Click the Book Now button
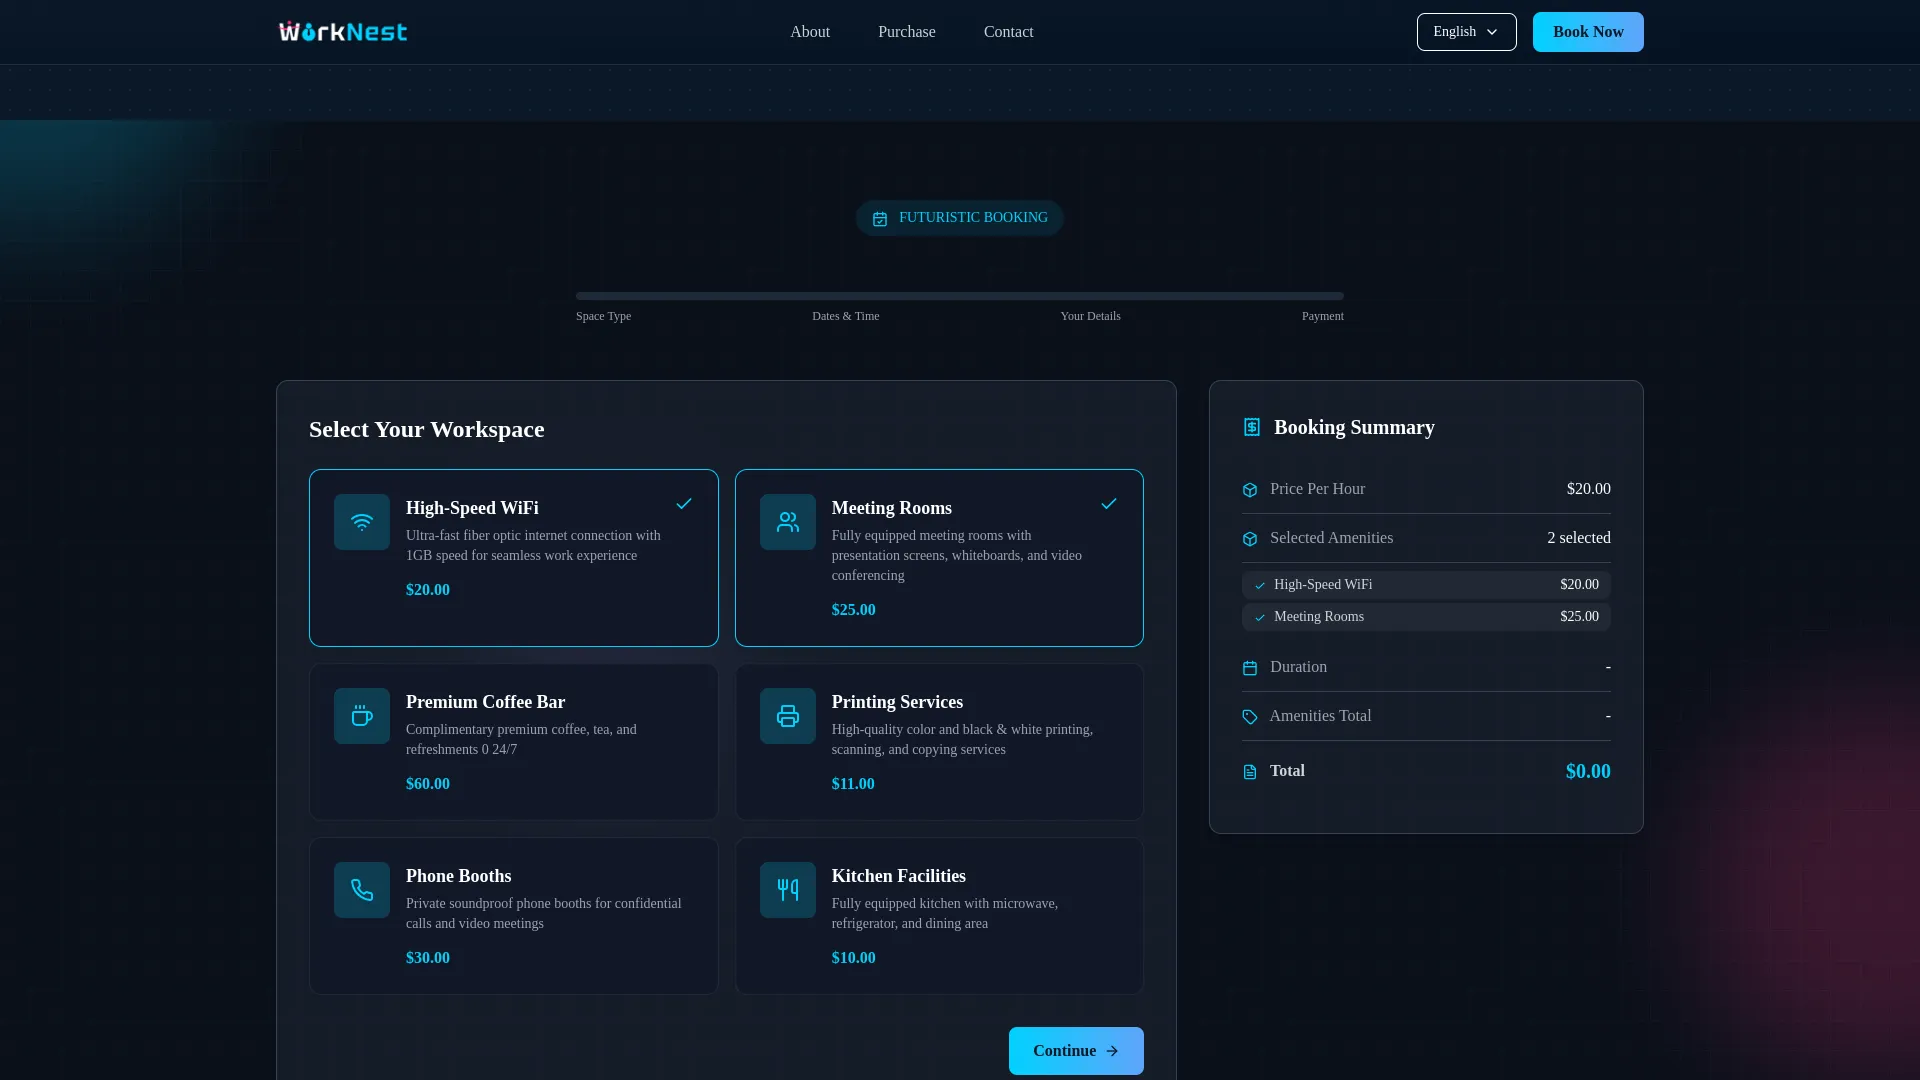The image size is (1920, 1080). [x=1587, y=32]
